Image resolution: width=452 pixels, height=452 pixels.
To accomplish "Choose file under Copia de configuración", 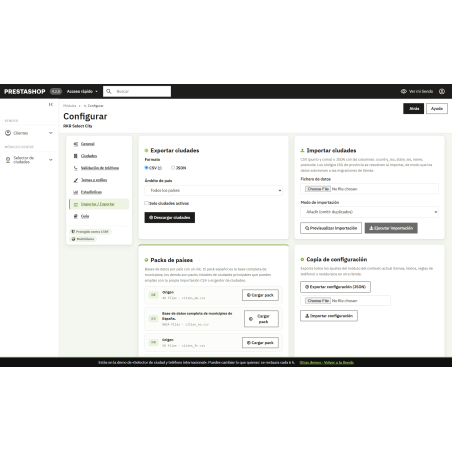I will point(318,301).
